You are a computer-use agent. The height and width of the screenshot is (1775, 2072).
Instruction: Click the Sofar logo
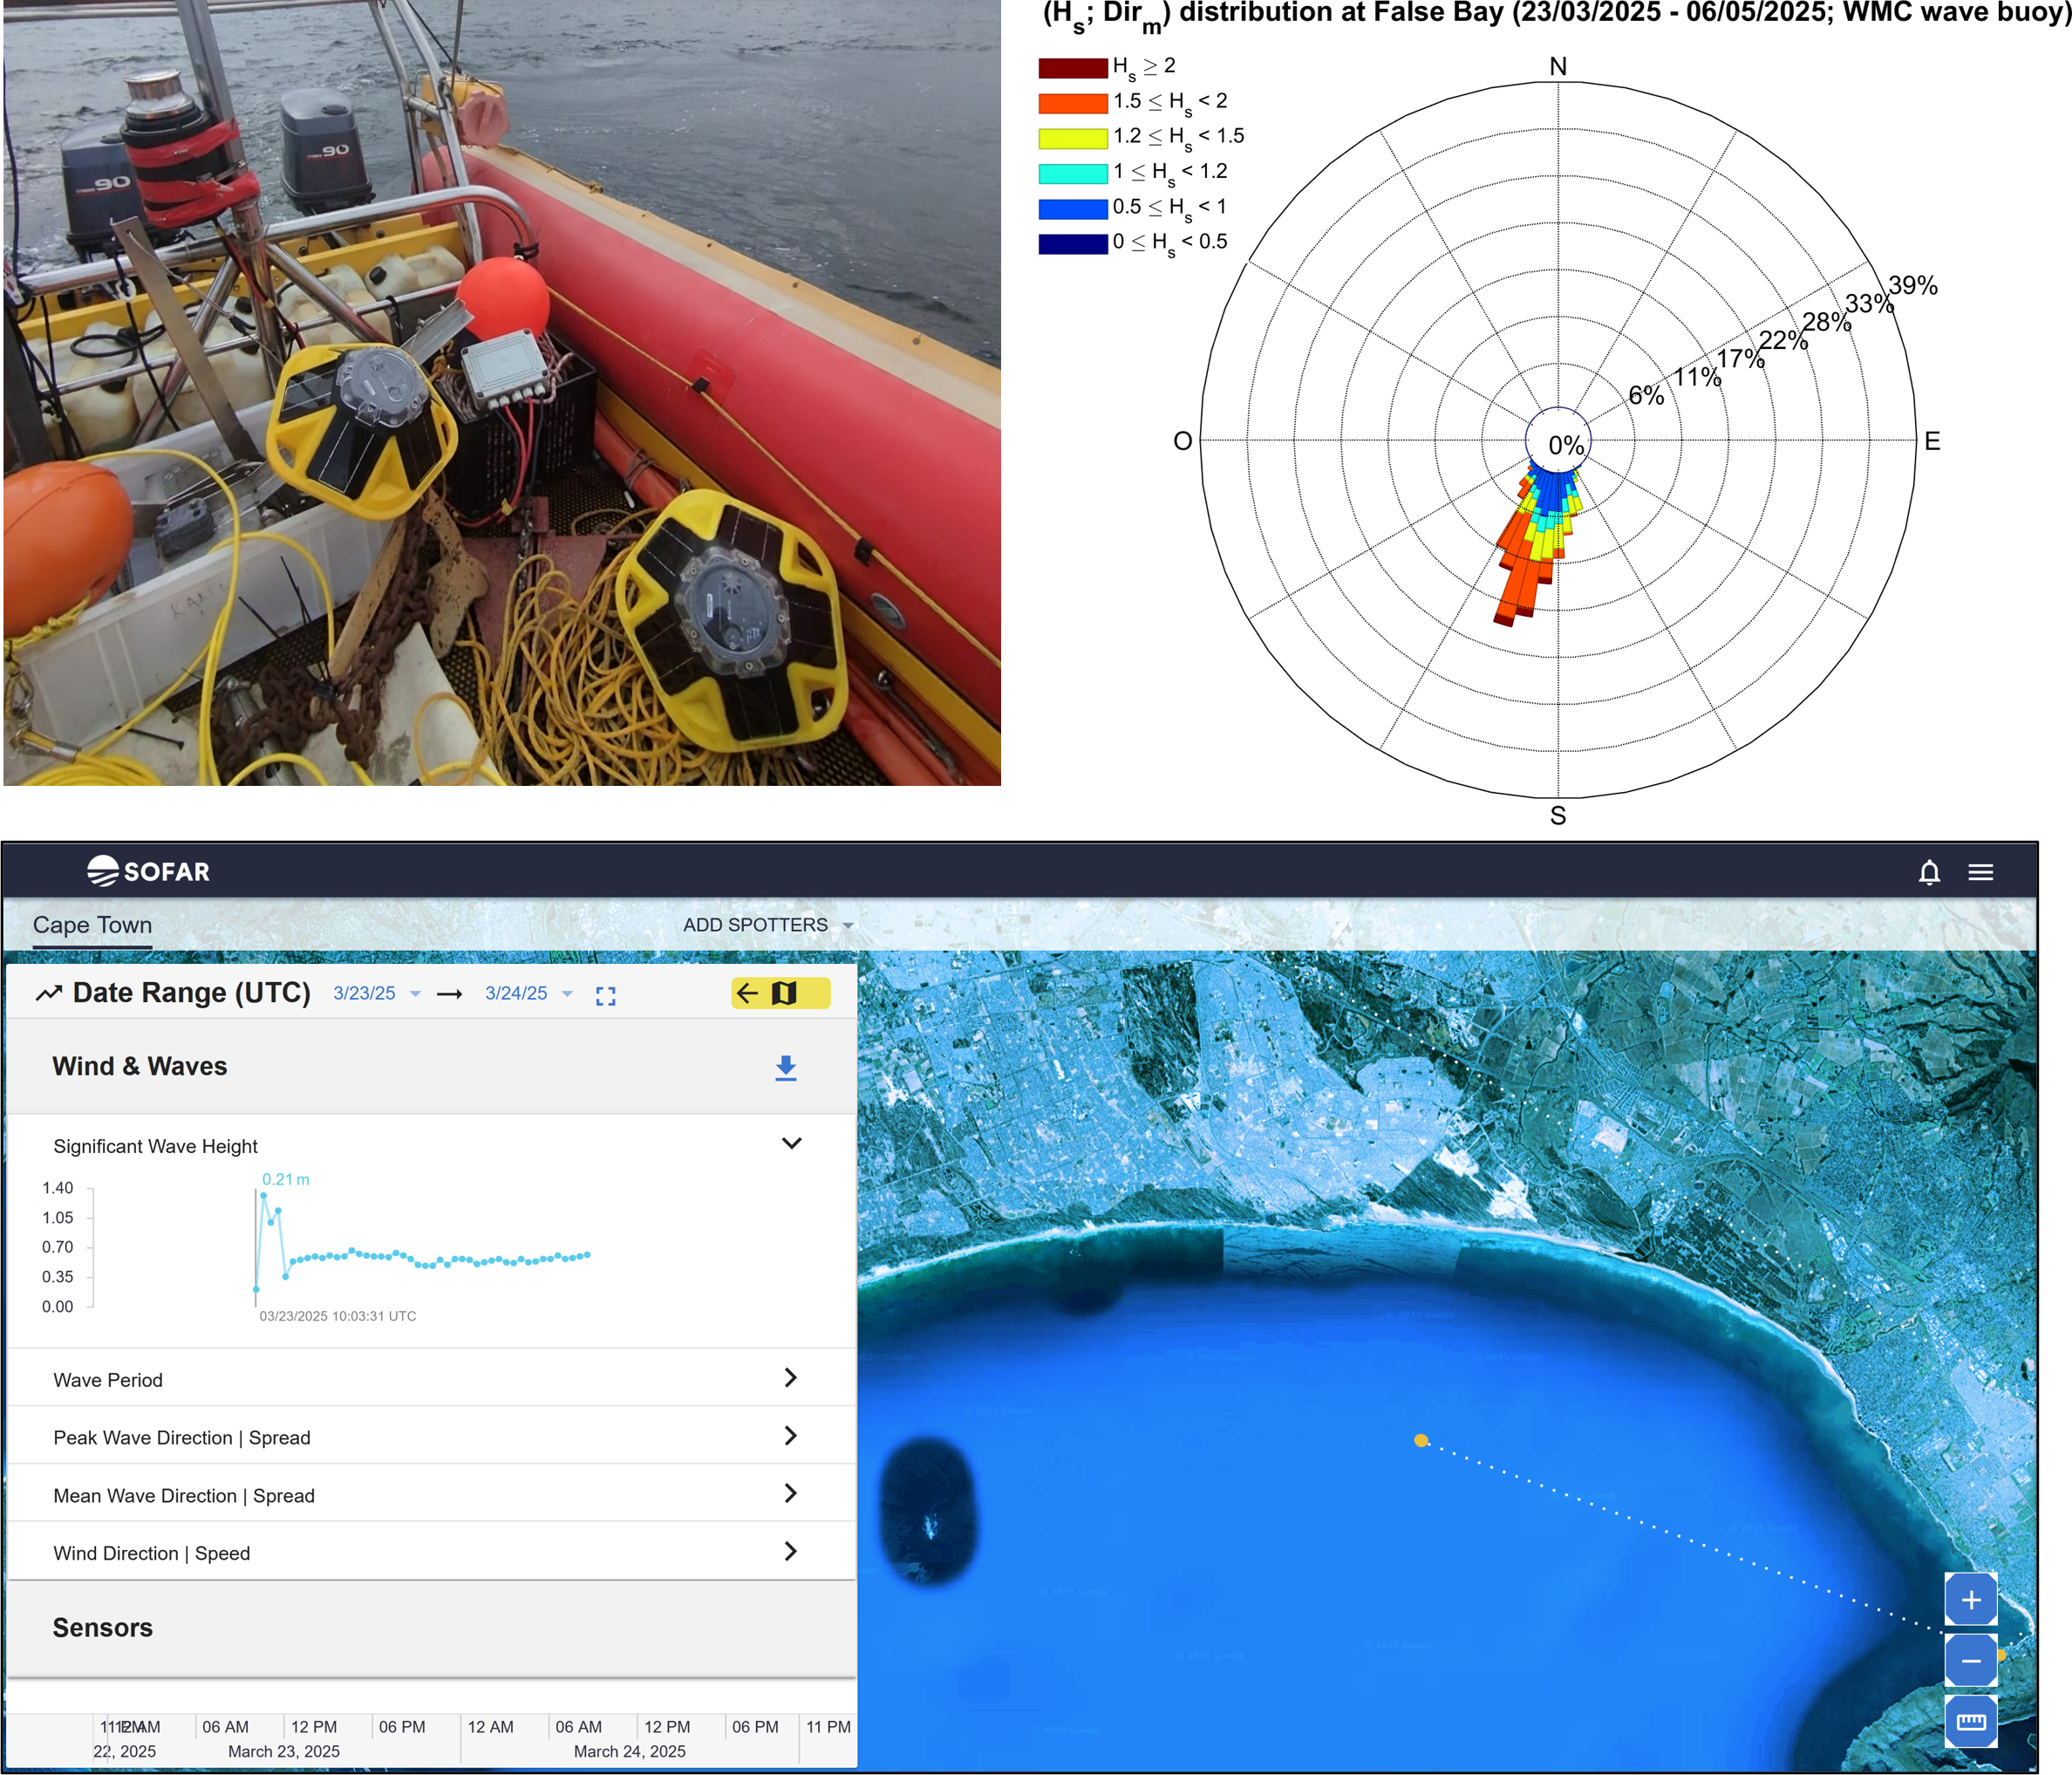[148, 871]
